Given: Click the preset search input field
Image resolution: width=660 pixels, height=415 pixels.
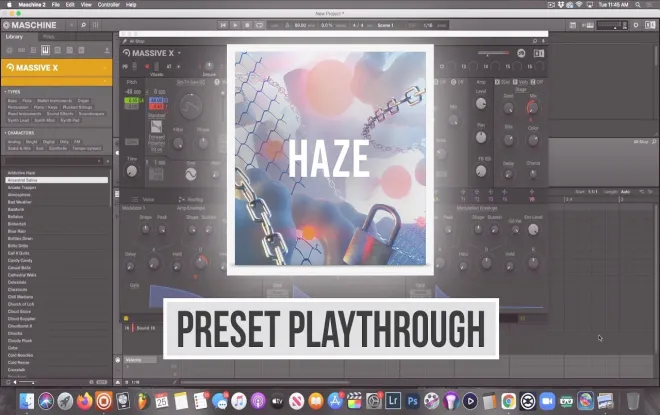Looking at the screenshot, I should (52, 161).
